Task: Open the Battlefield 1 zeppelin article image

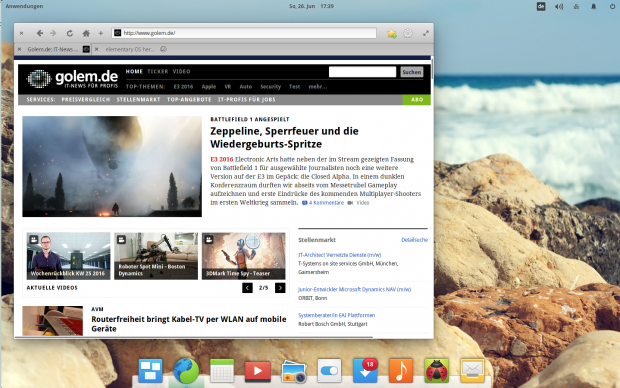Action: click(x=112, y=167)
